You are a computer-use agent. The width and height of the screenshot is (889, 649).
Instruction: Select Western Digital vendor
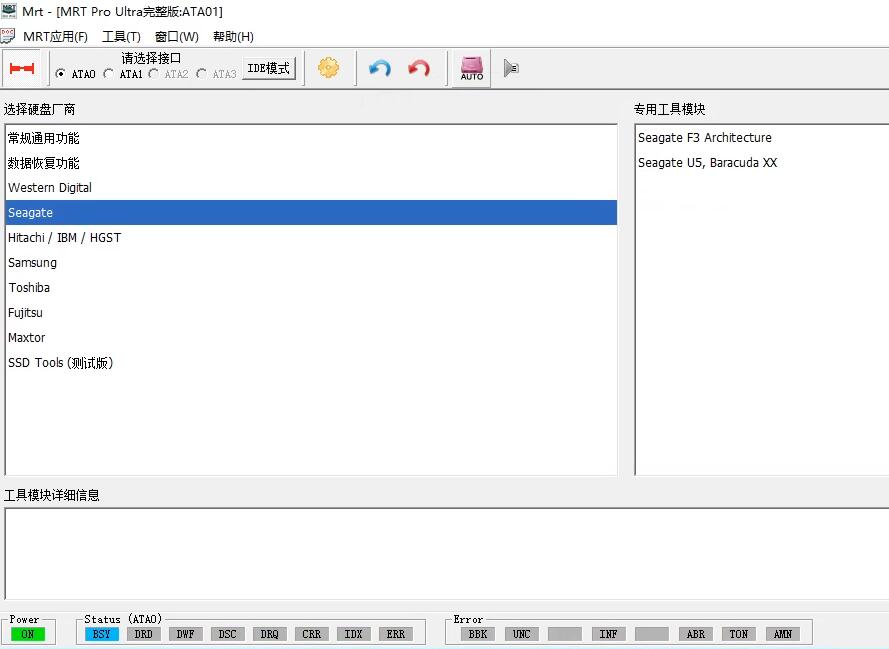pos(311,188)
